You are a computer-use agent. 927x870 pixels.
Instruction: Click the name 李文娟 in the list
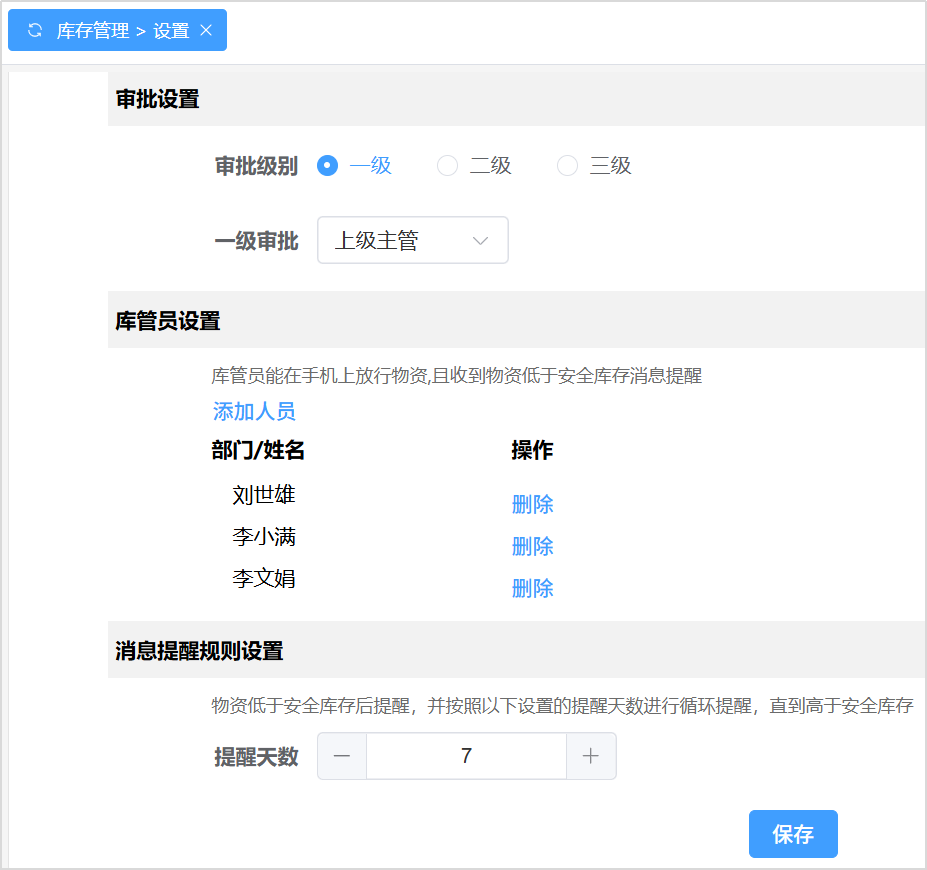point(264,578)
